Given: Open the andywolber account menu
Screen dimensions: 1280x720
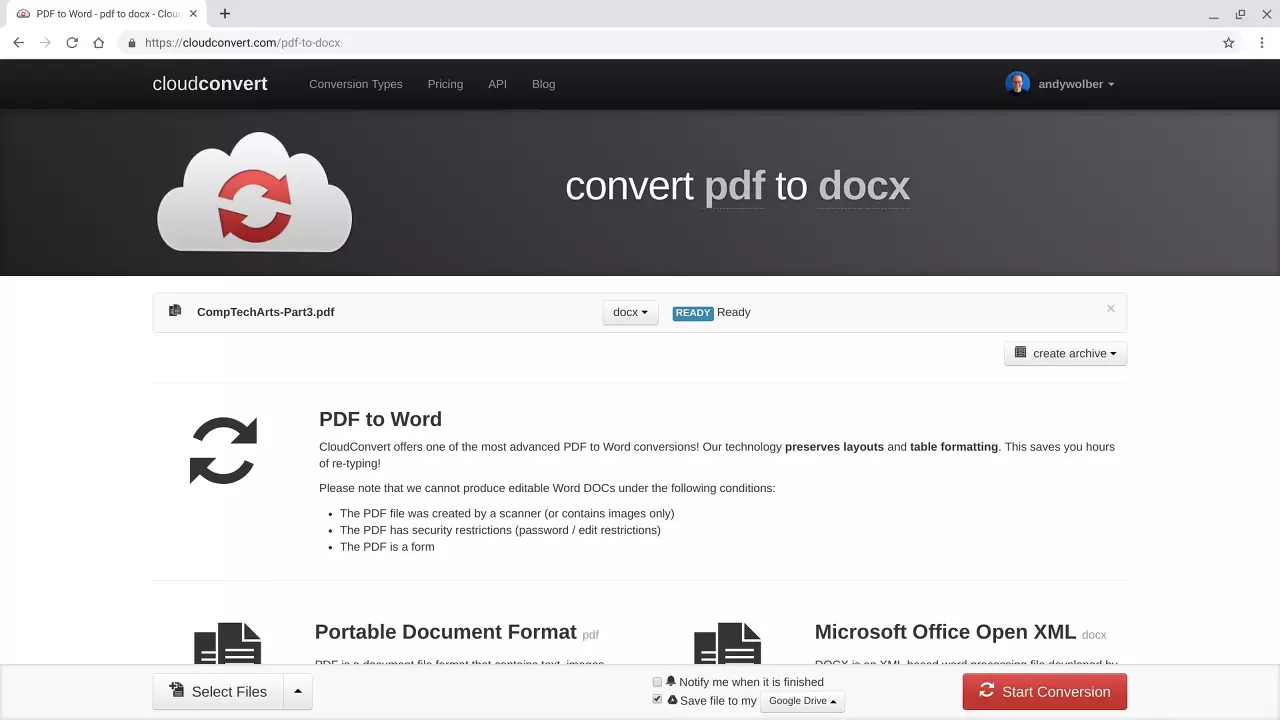Looking at the screenshot, I should [1076, 84].
